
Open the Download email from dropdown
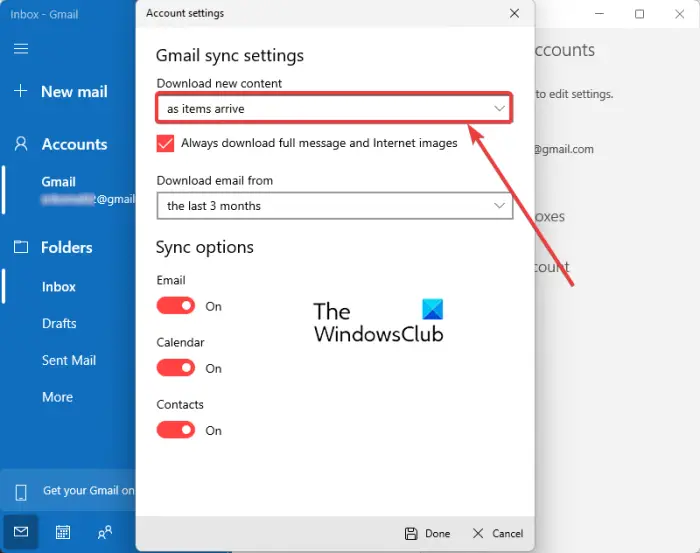tap(334, 206)
